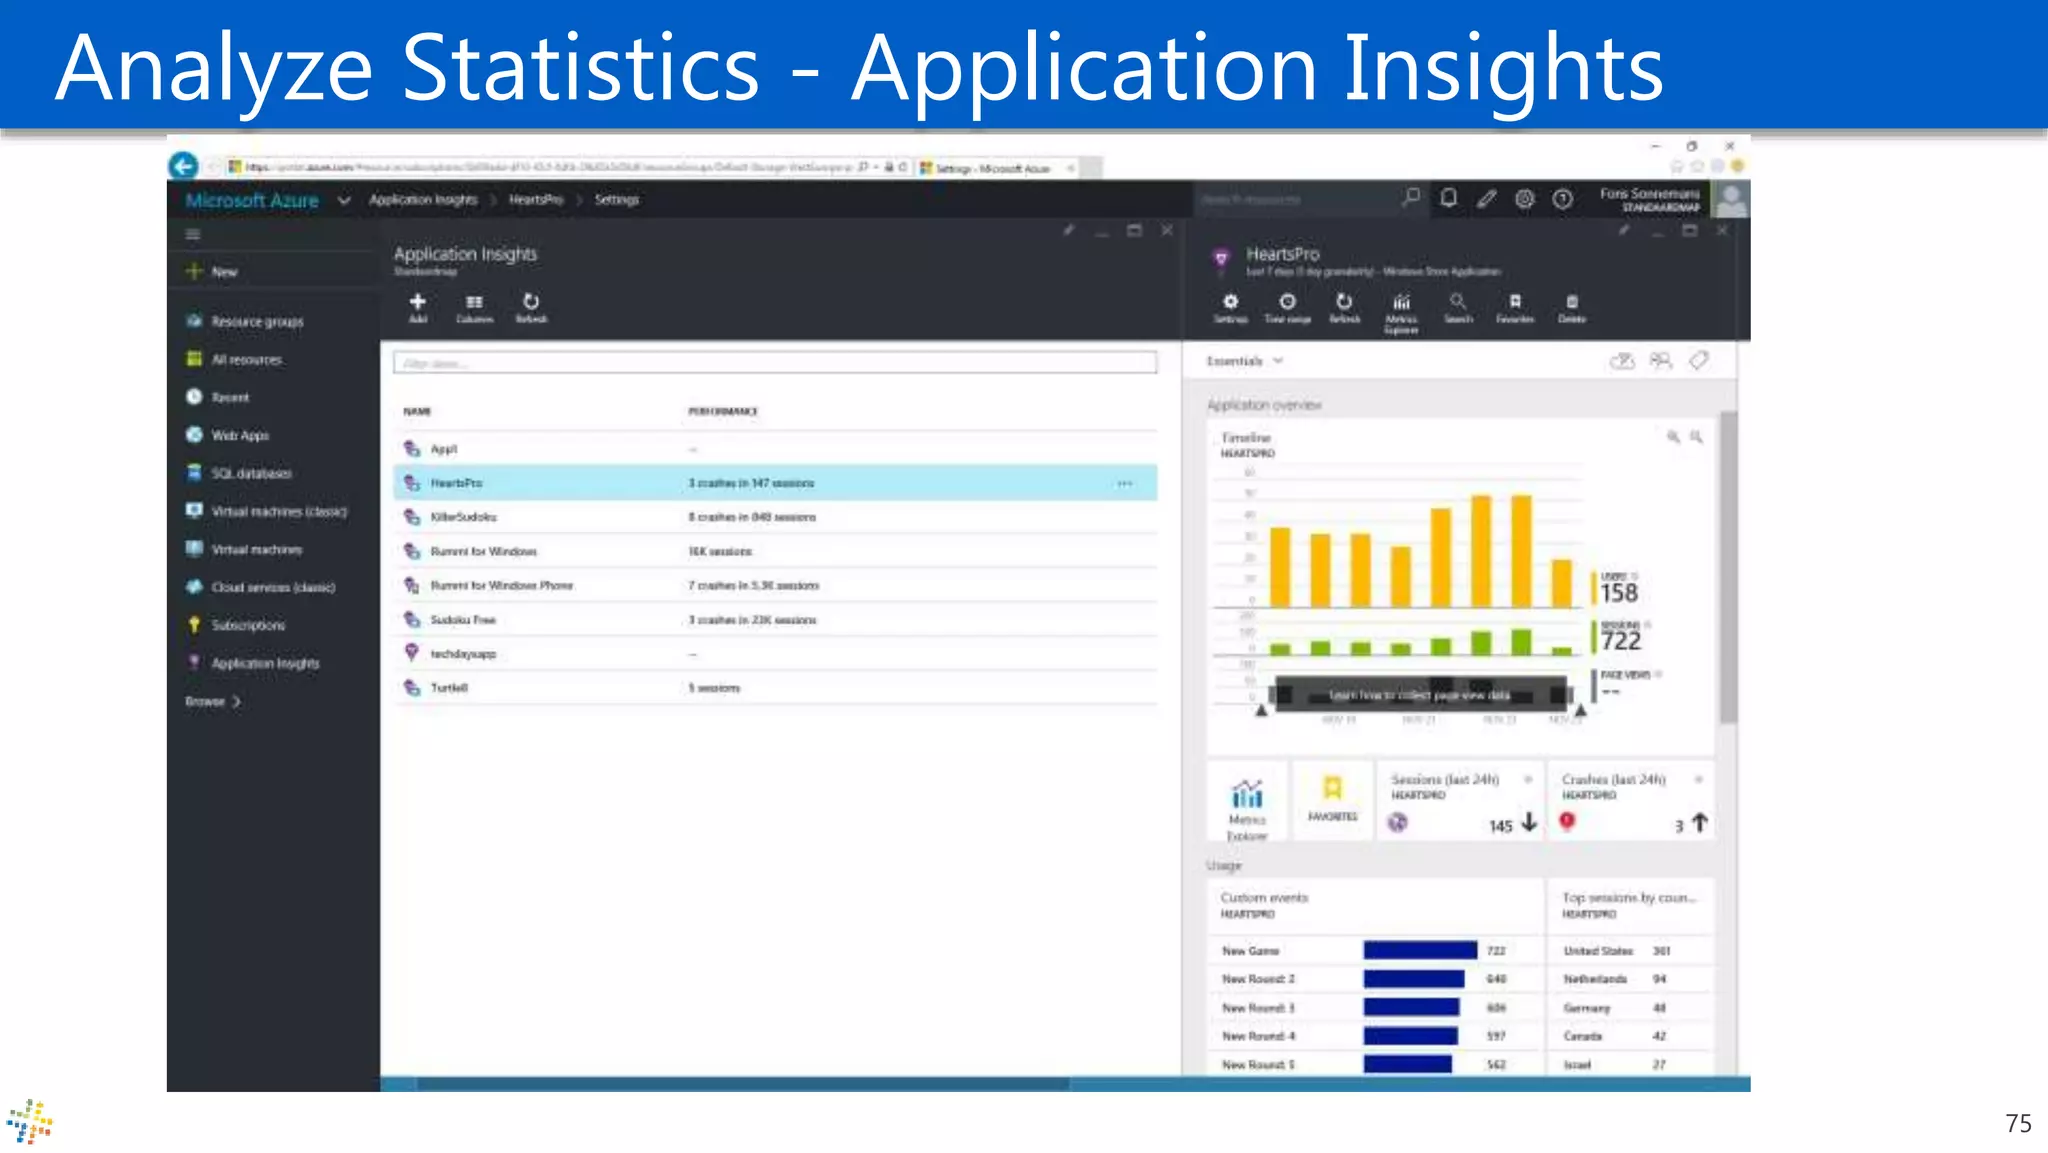Select the techdaysapp application row
This screenshot has width=2048, height=1153.
pyautogui.click(x=775, y=653)
